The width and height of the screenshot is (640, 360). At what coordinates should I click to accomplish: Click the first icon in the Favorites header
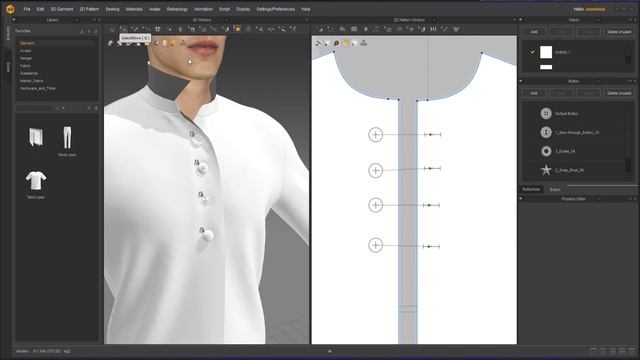coord(82,31)
